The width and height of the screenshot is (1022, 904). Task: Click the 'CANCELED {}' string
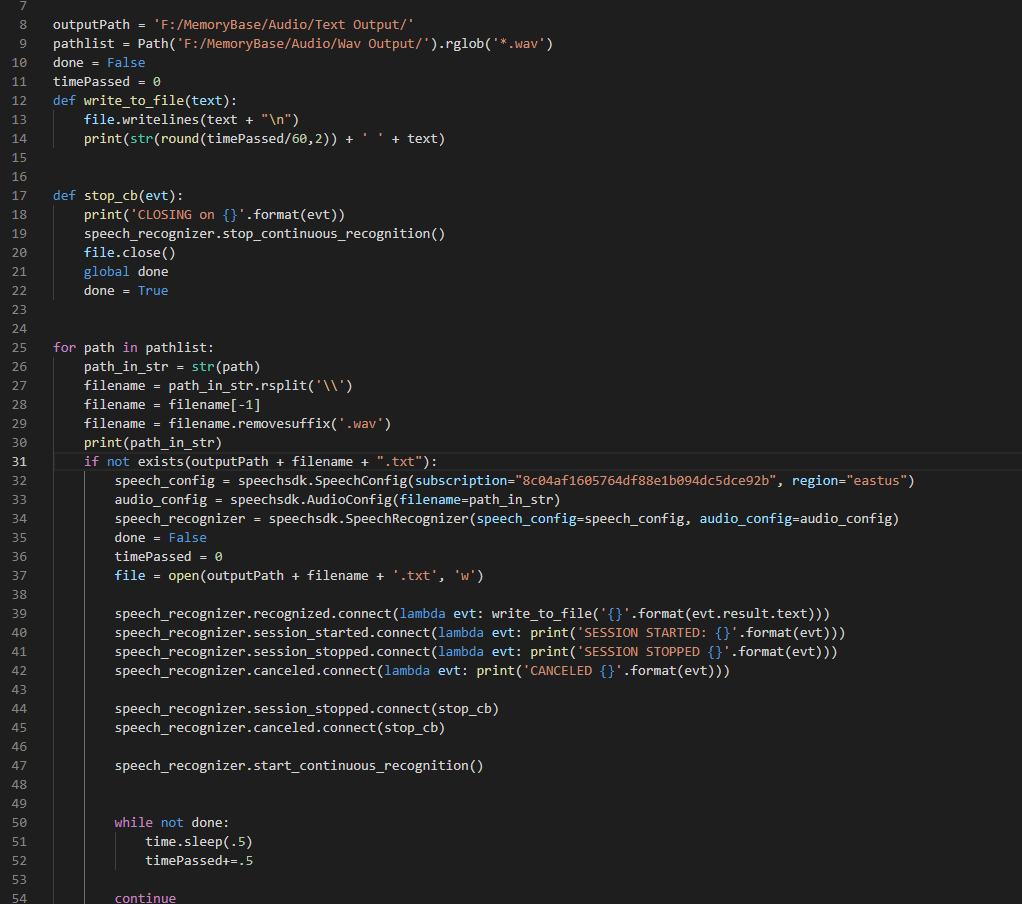coord(572,671)
